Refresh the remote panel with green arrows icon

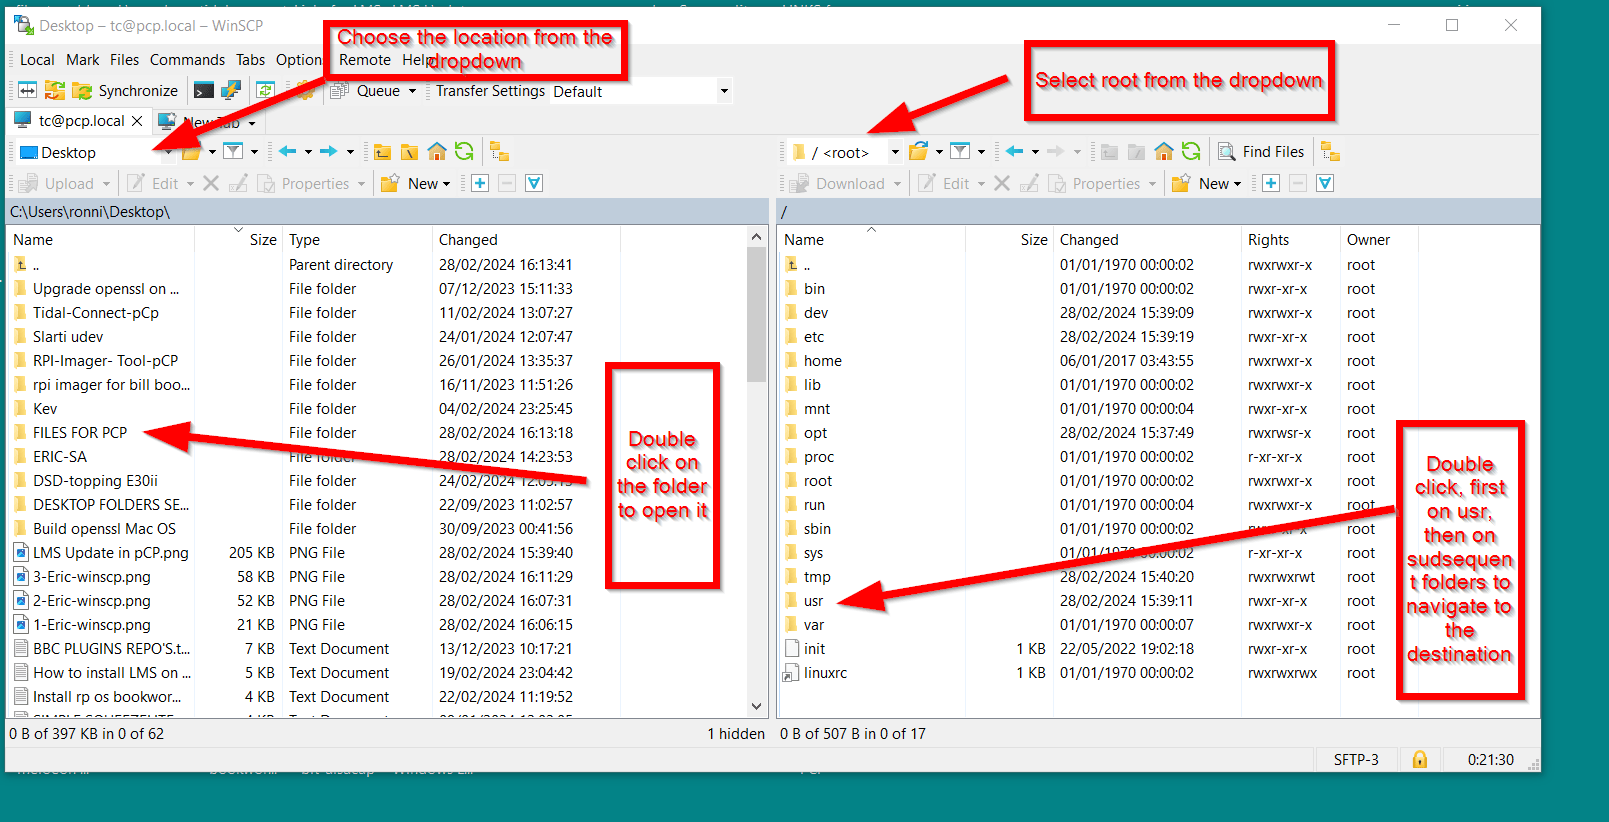point(1191,152)
